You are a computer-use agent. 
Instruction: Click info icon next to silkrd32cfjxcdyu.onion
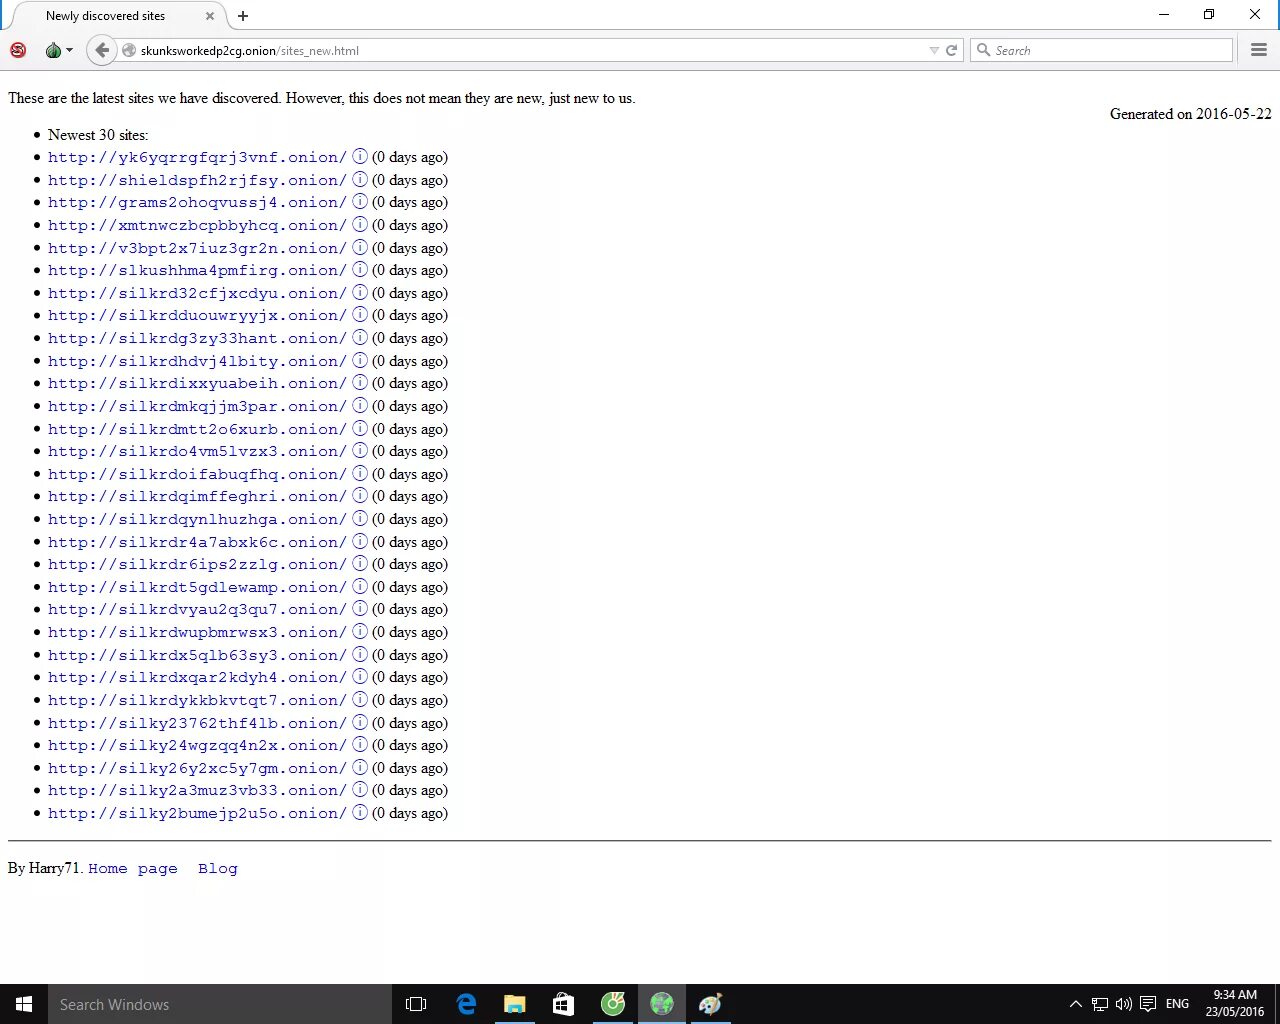(360, 292)
